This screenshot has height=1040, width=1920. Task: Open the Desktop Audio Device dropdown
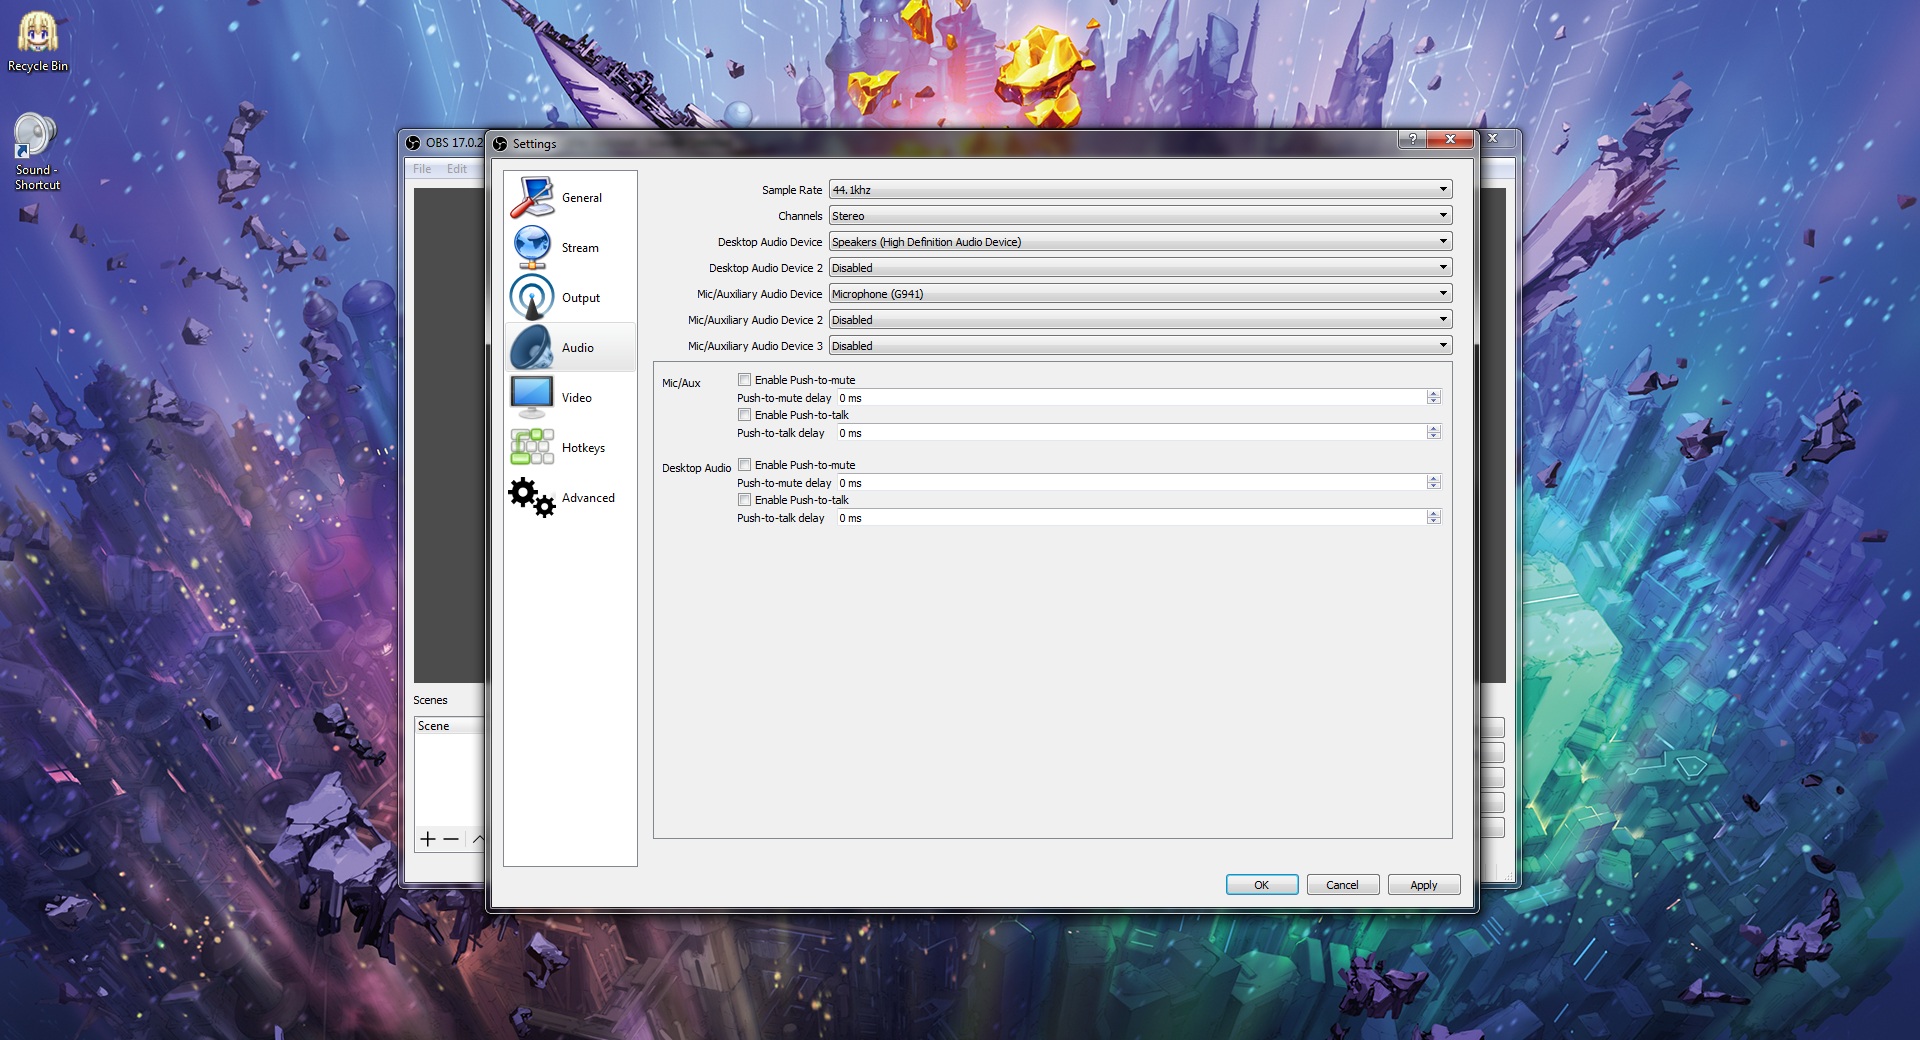coord(1140,242)
